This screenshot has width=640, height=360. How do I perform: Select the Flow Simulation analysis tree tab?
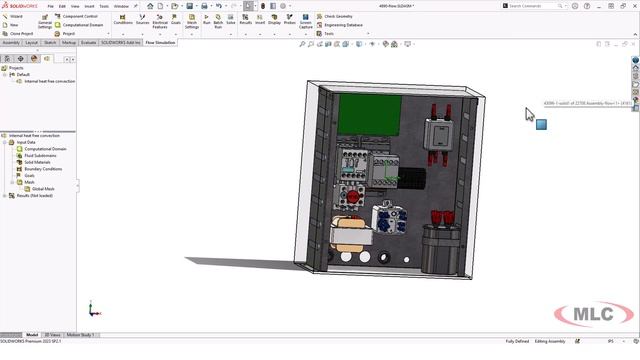tap(47, 59)
